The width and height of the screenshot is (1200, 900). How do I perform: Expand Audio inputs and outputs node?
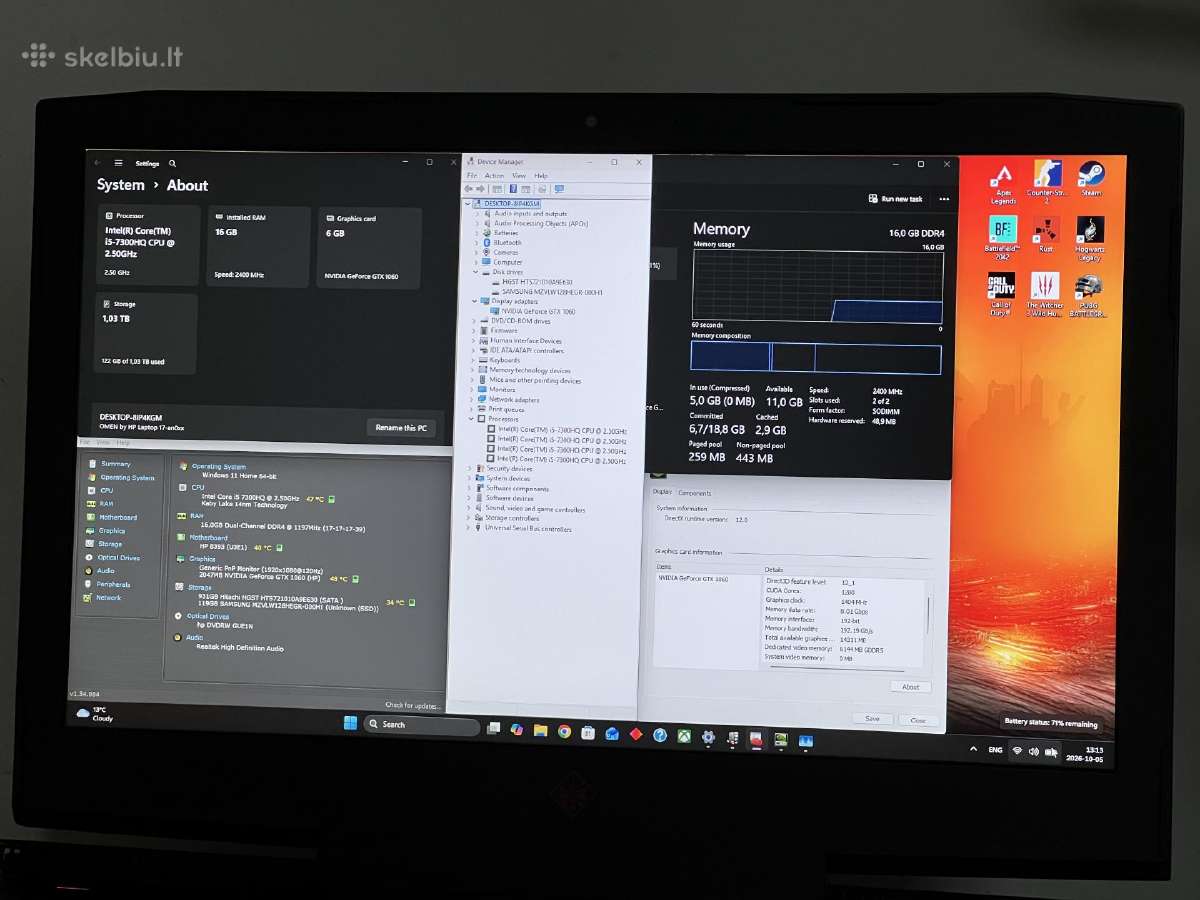[x=478, y=213]
